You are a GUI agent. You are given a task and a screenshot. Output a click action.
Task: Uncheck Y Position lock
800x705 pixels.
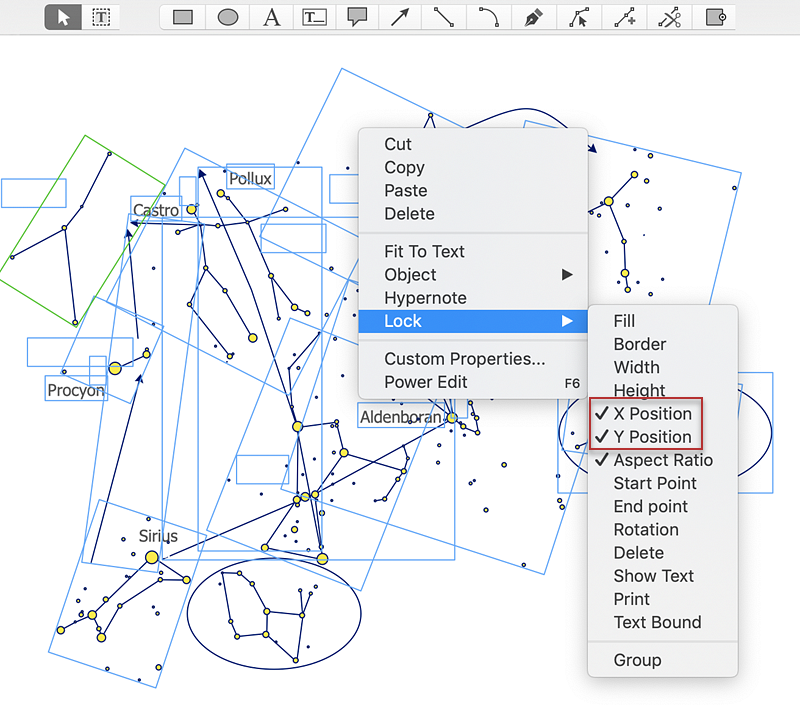click(x=652, y=437)
